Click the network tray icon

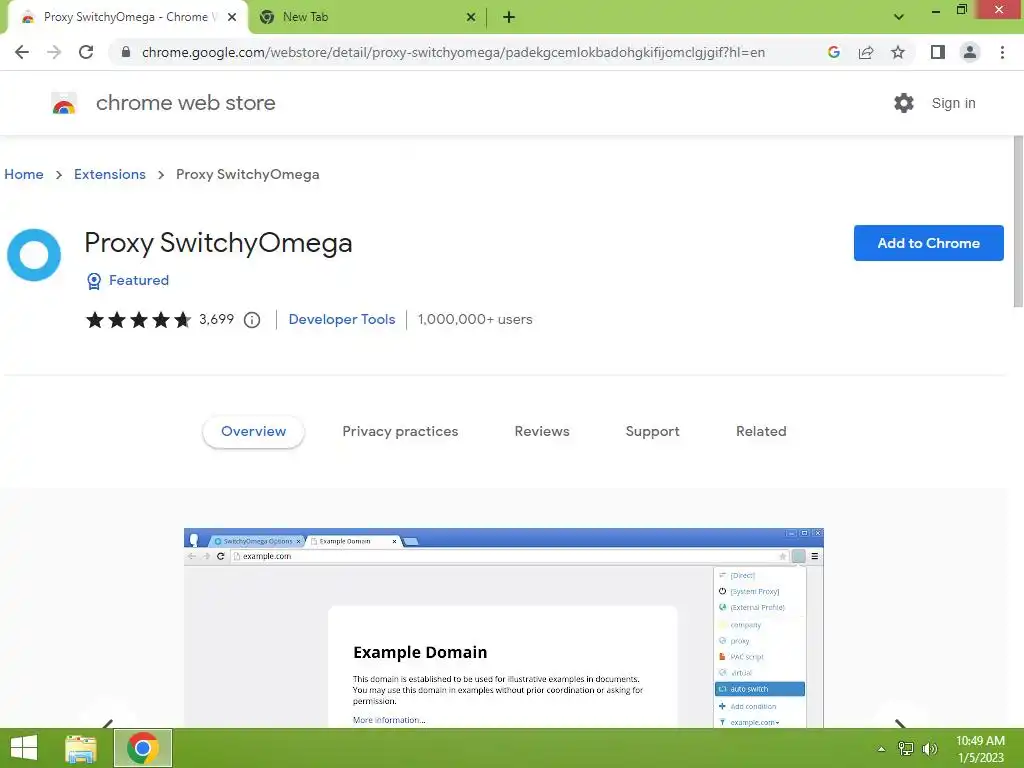click(x=906, y=749)
